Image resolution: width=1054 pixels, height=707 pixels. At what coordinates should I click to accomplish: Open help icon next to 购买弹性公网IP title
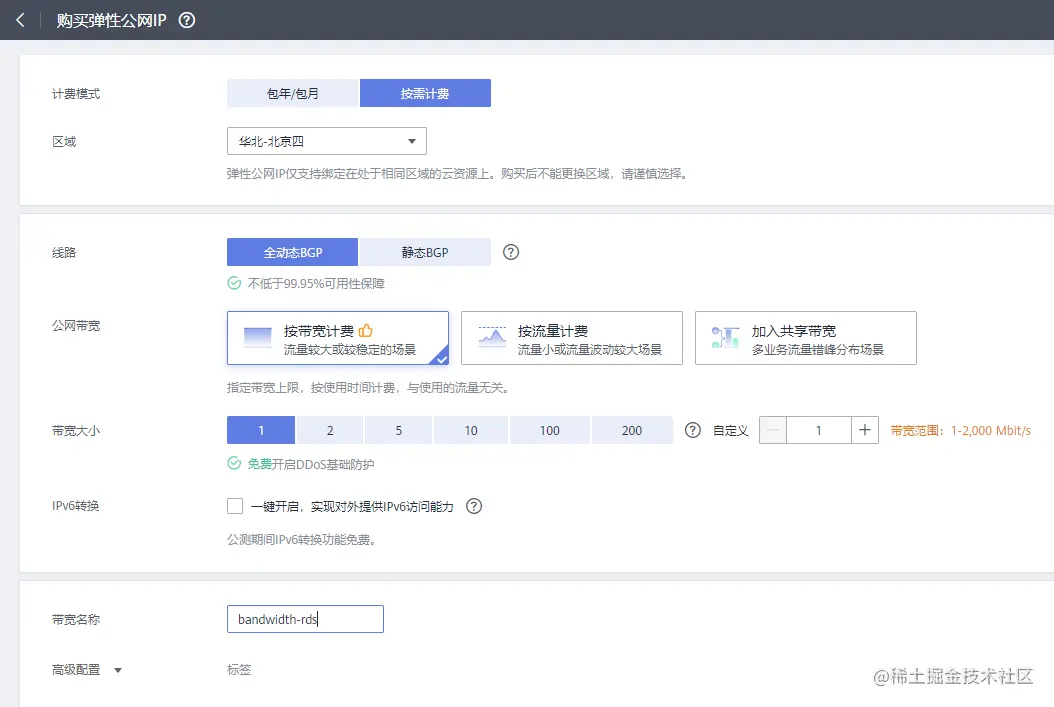[x=187, y=20]
